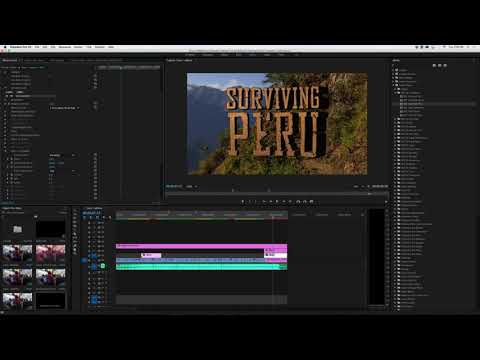Screen dimensions: 480x360
Task: Select the pink-tinted clip thumbnail in Project panel
Action: point(50,253)
